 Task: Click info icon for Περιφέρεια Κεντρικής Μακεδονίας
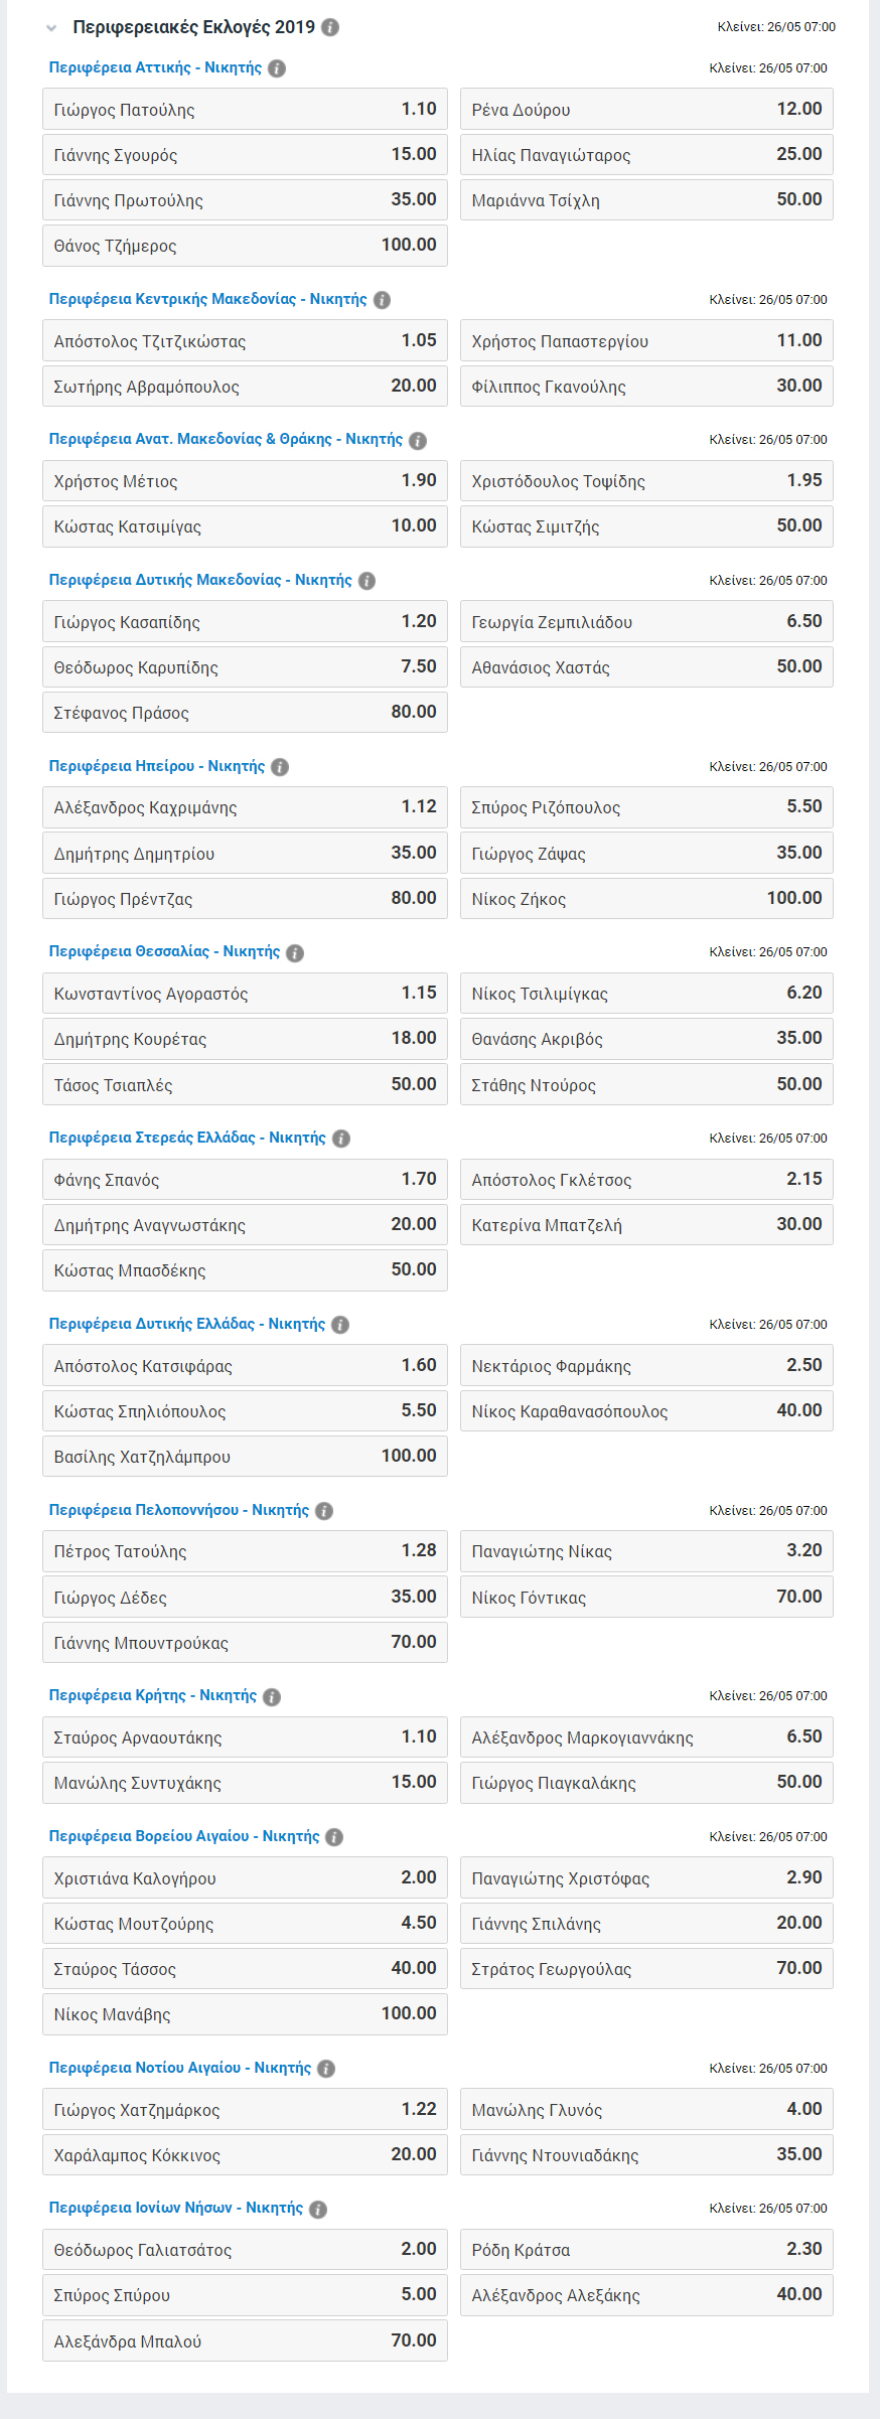click(382, 299)
